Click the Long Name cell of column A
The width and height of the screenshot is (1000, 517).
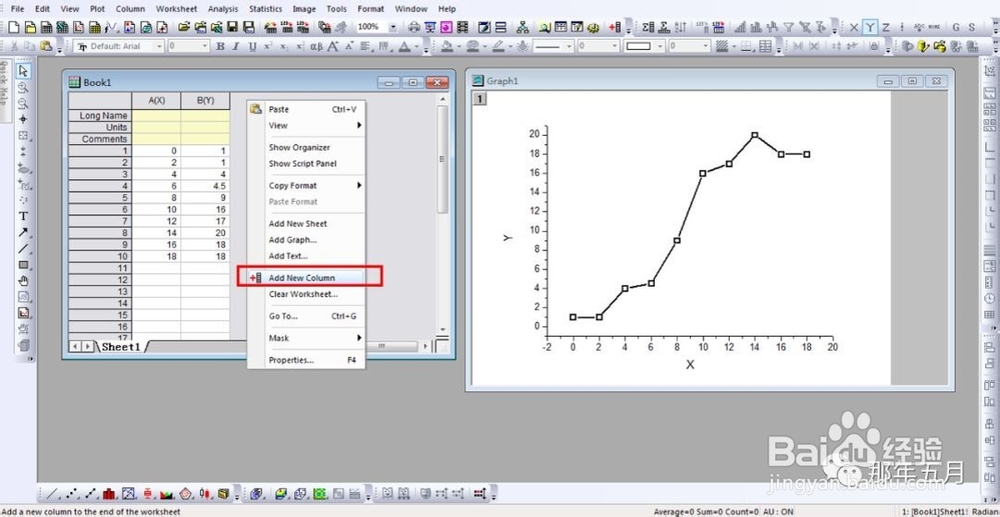[156, 115]
